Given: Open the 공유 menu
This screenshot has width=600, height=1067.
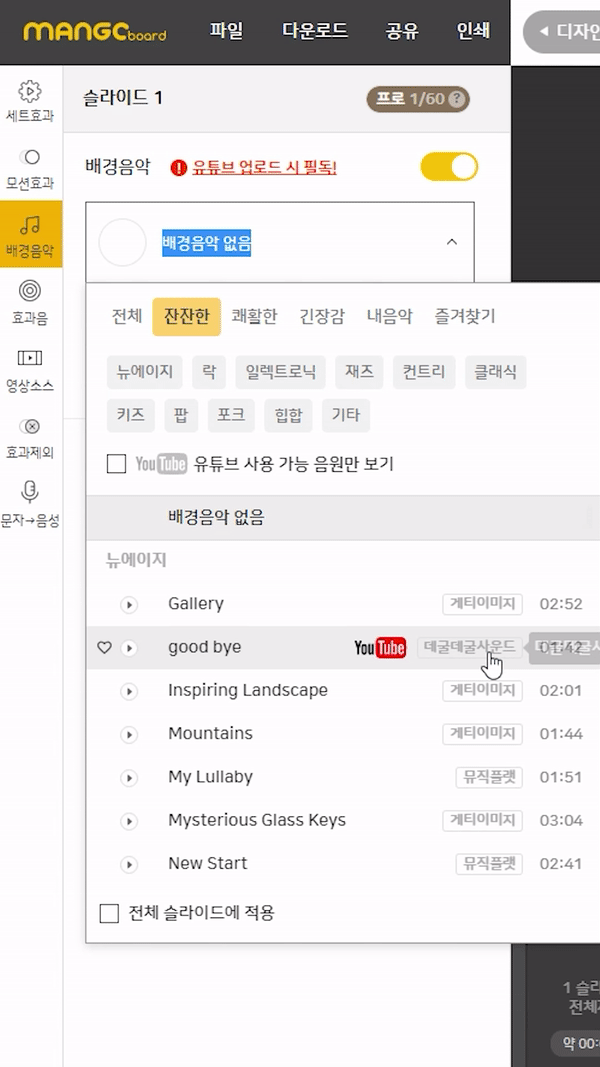Looking at the screenshot, I should (402, 31).
